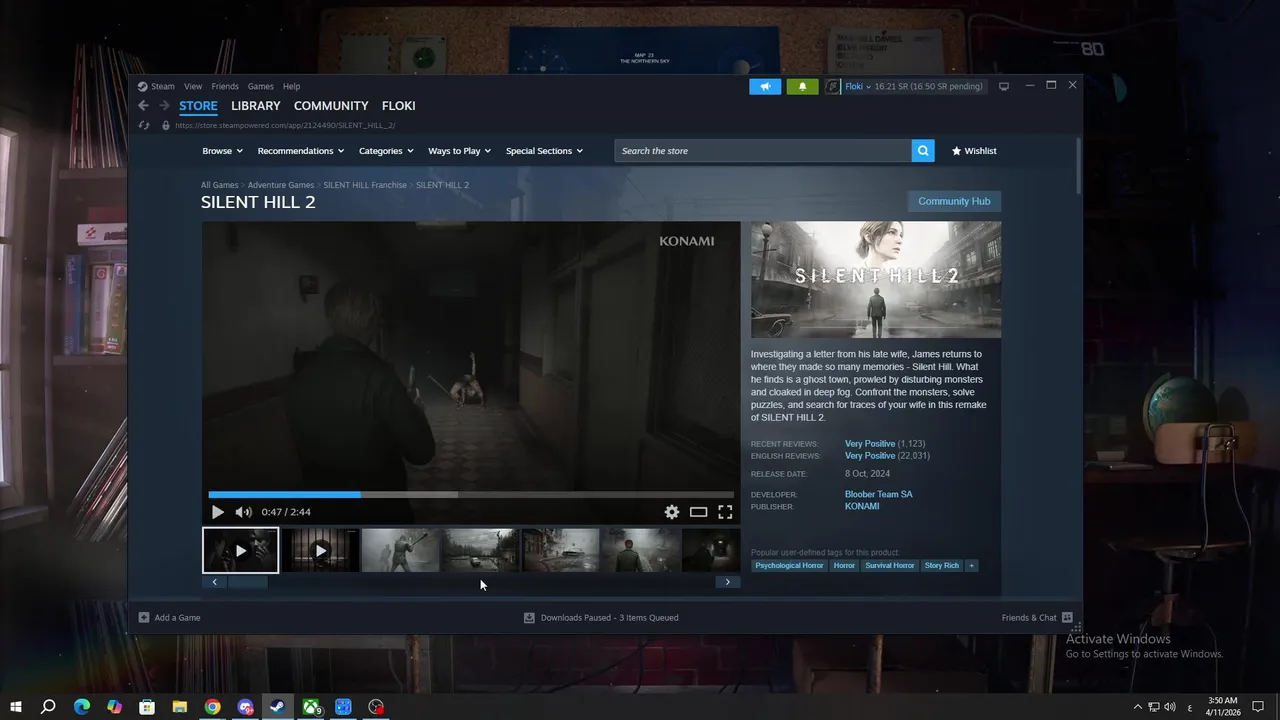Select the Psychological Horror tag
1280x720 pixels.
pos(789,565)
